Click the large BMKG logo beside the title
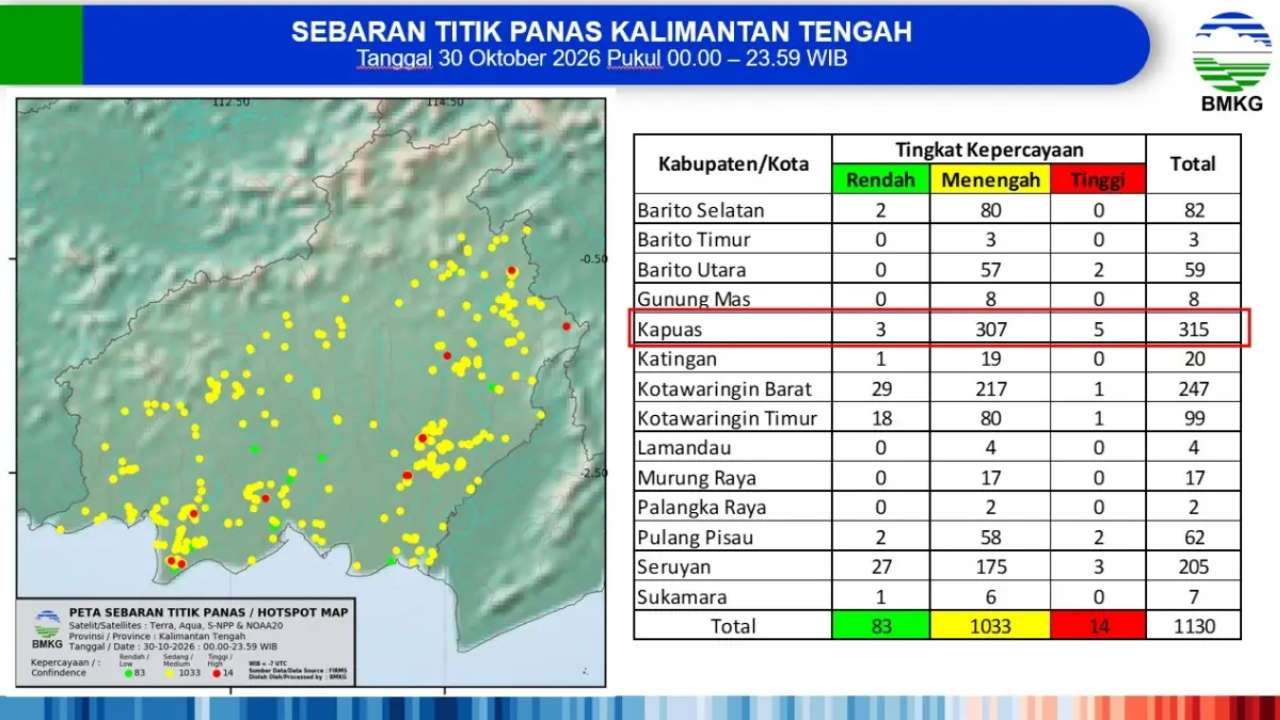Image resolution: width=1280 pixels, height=720 pixels. (x=1231, y=60)
